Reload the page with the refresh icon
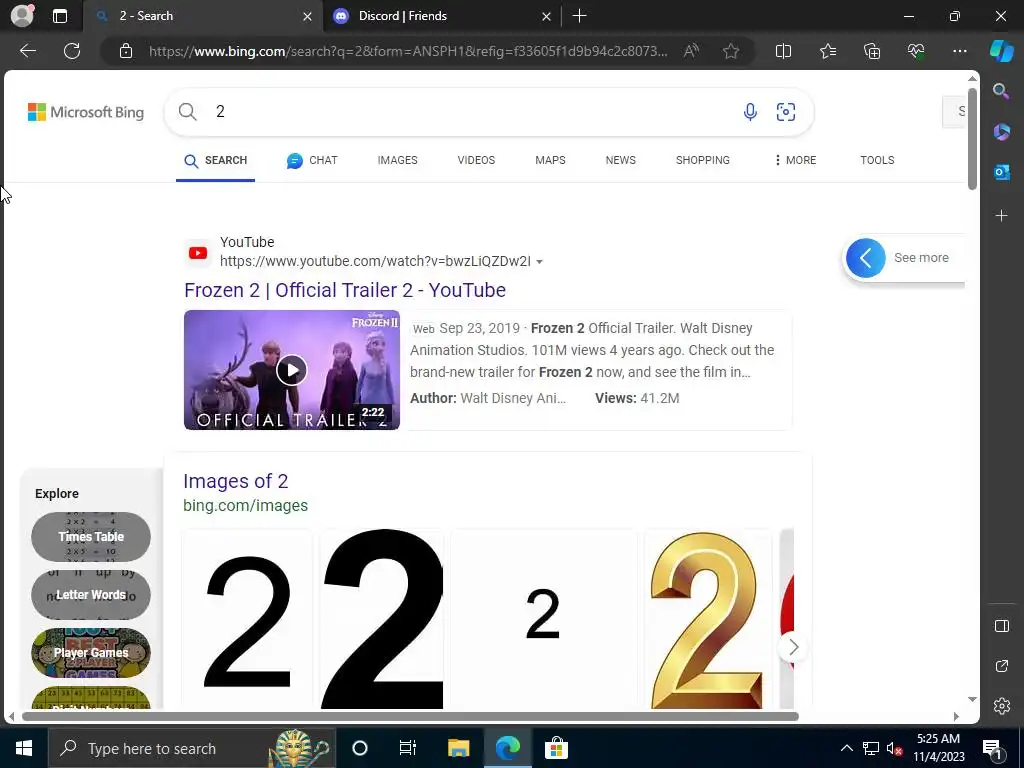Screen dimensions: 1024x768 (72, 51)
